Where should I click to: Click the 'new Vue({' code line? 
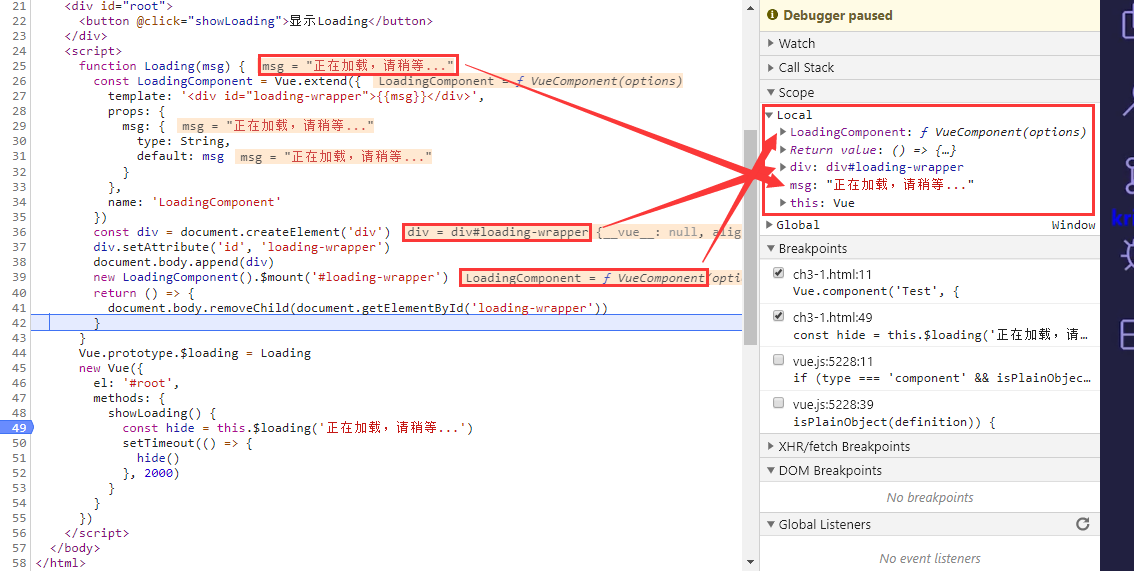(x=111, y=369)
